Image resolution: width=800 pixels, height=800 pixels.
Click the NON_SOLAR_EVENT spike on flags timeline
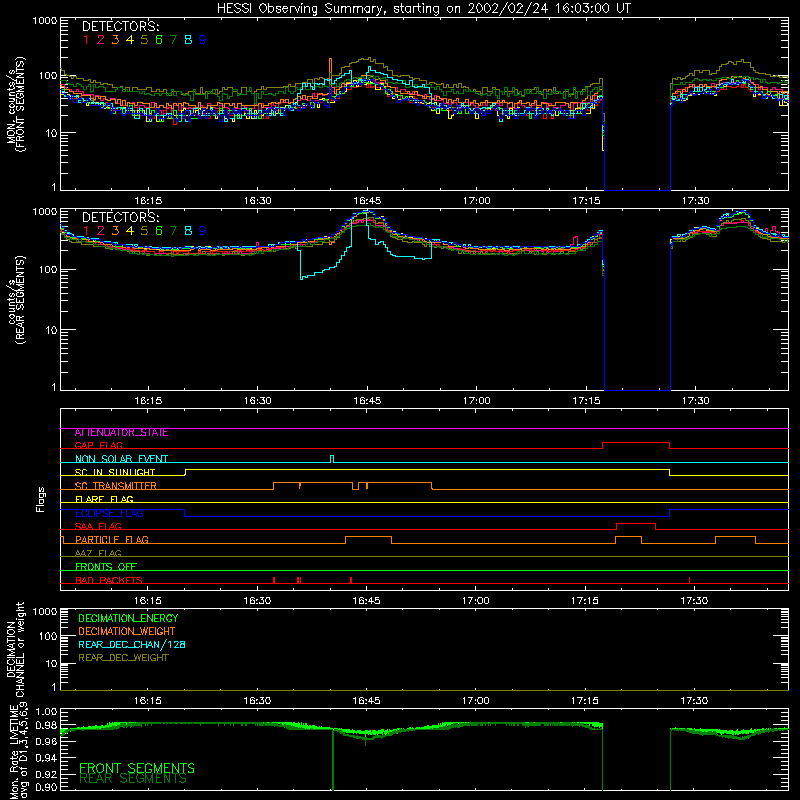332,459
